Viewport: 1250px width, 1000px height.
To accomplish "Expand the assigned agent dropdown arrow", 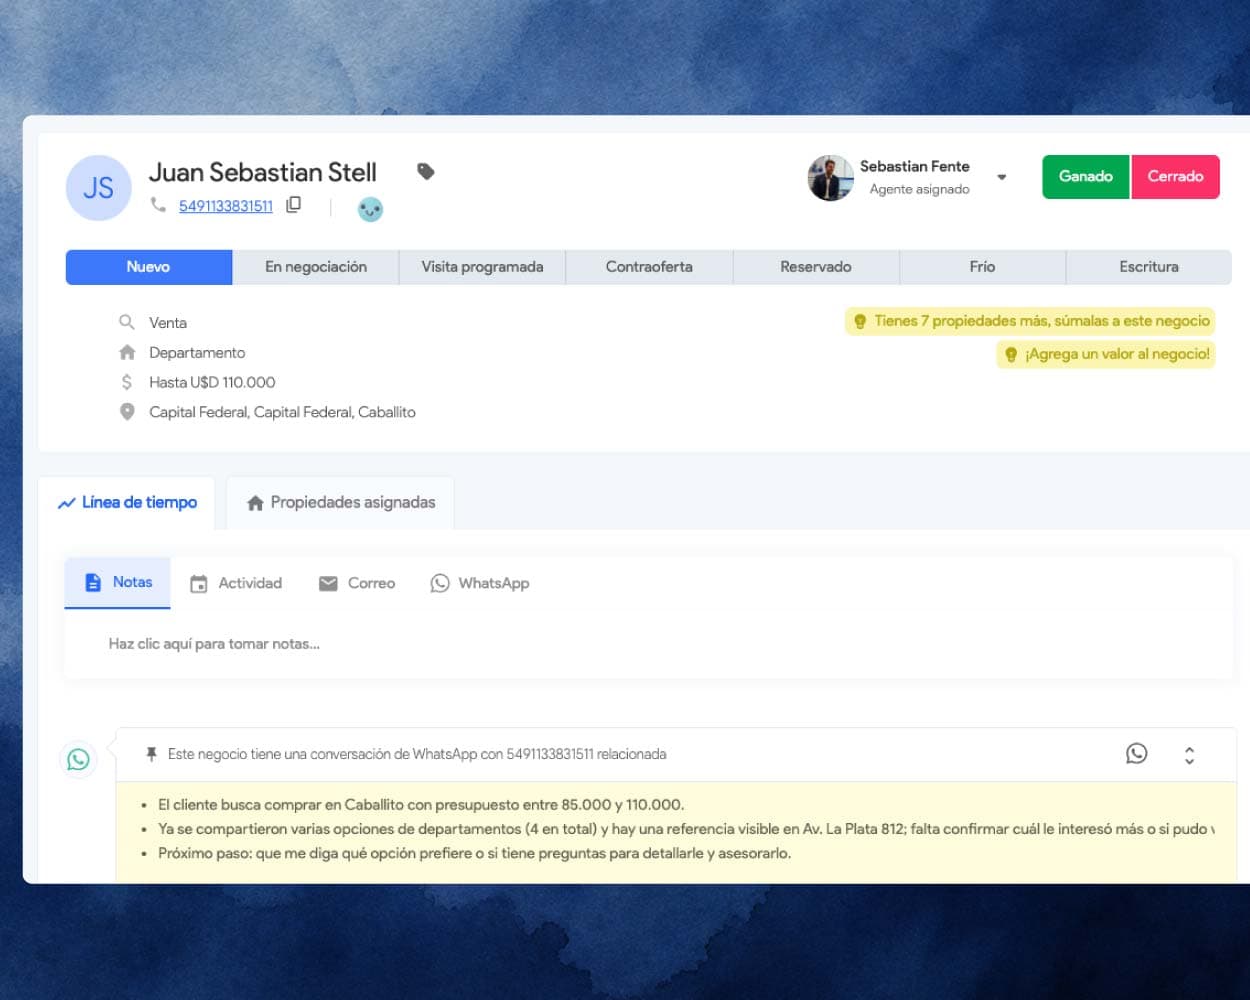I will [1001, 177].
